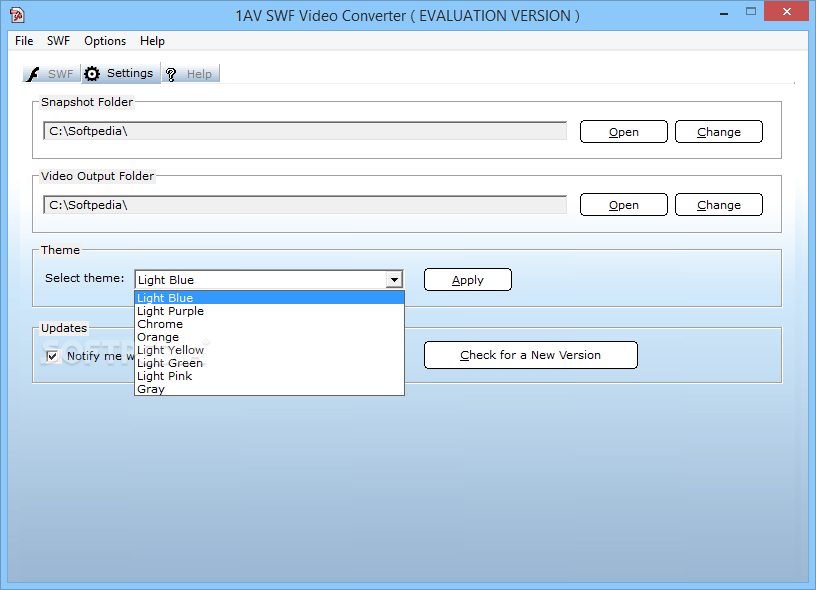The height and width of the screenshot is (590, 816).
Task: Click the app icon in the title bar
Action: click(x=17, y=15)
